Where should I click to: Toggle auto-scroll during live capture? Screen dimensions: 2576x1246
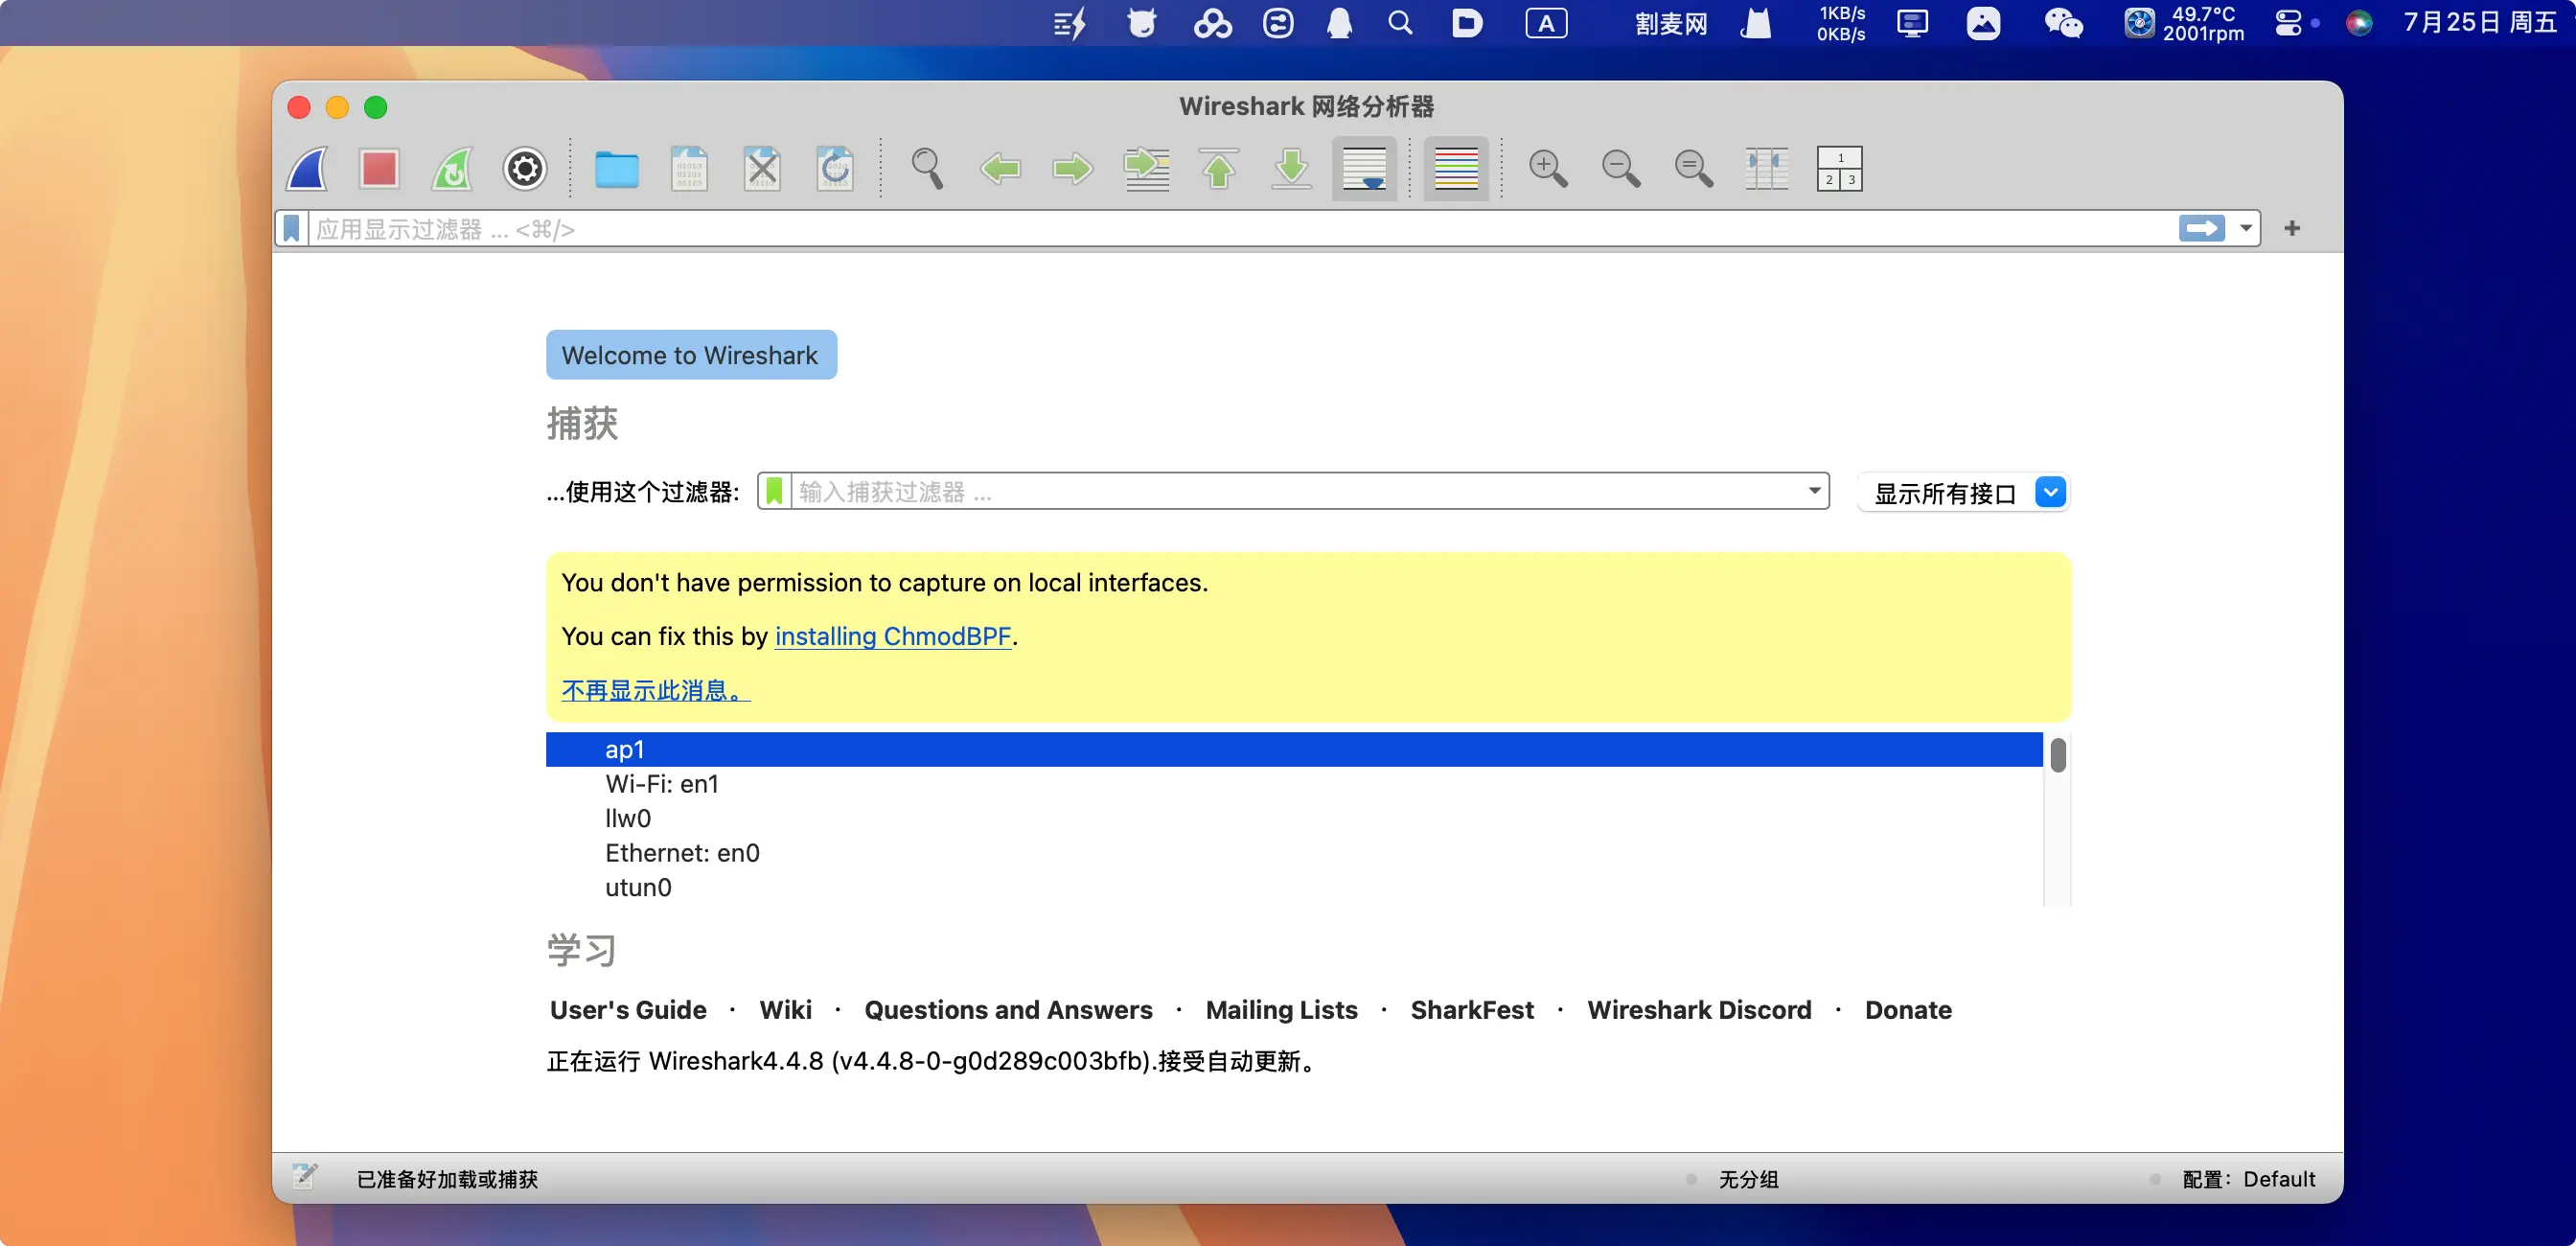(1364, 168)
